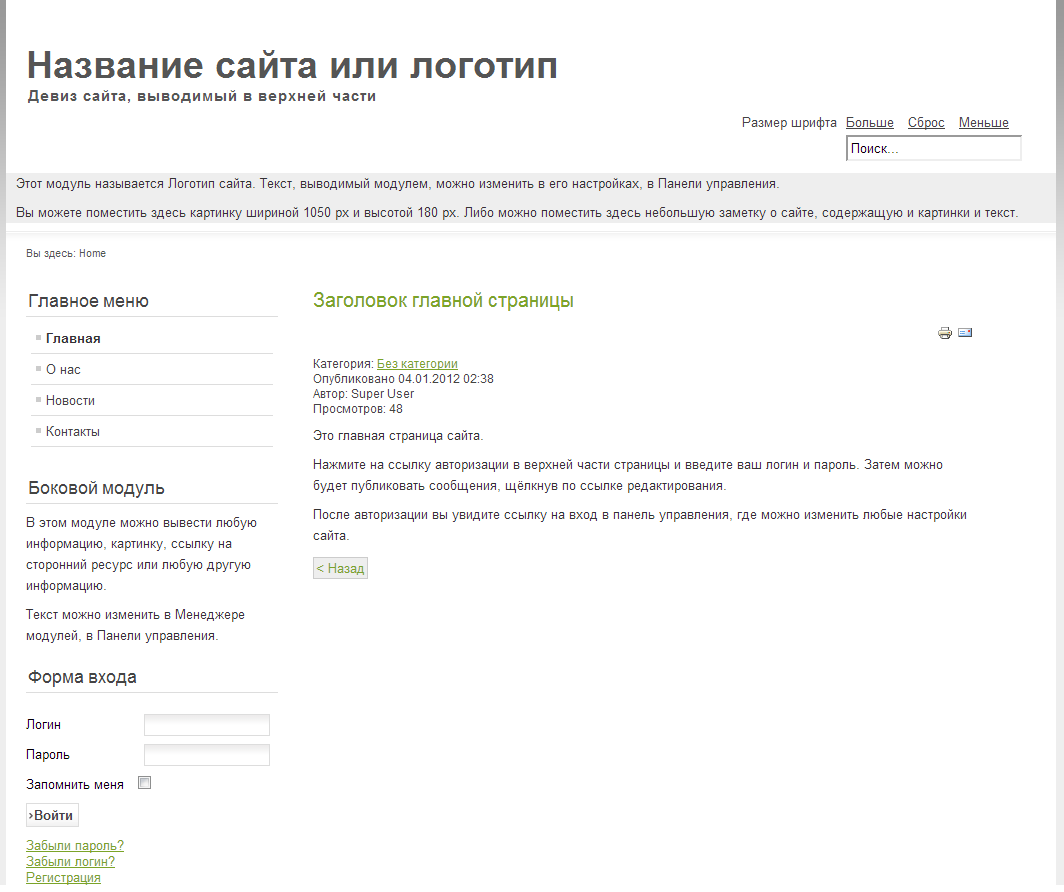The width and height of the screenshot is (1064, 892).
Task: Go to the "Контакты" menu page
Action: pyautogui.click(x=72, y=432)
